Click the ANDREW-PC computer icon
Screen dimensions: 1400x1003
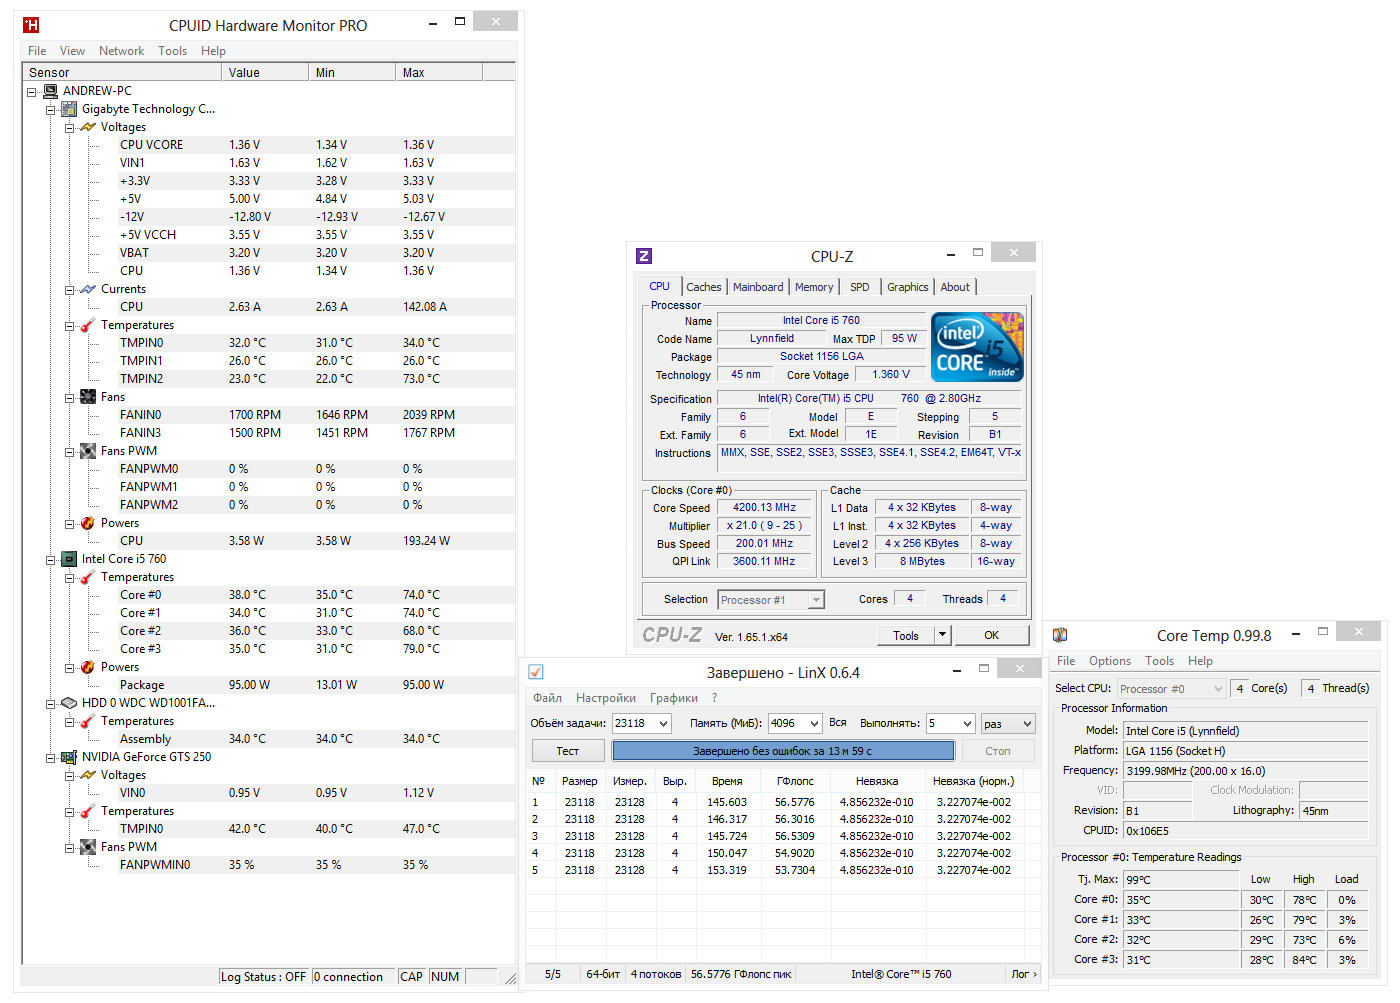click(x=50, y=91)
